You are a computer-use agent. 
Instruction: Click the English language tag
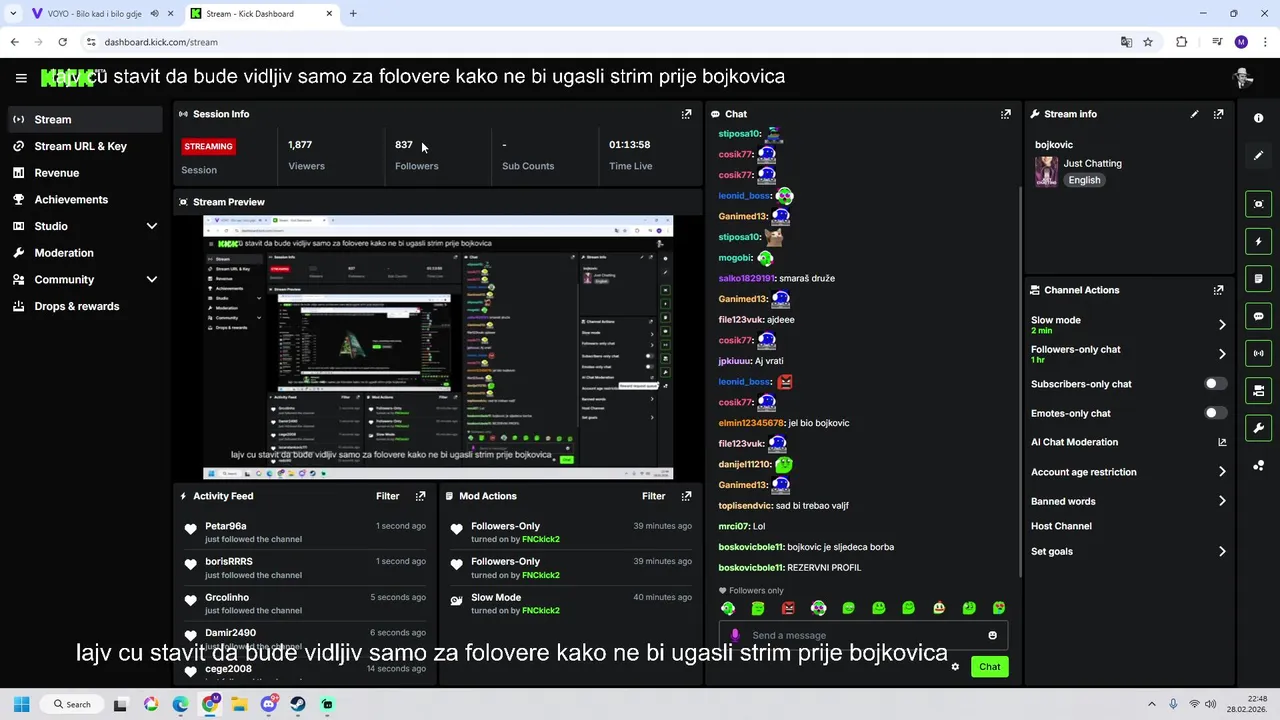coord(1084,180)
